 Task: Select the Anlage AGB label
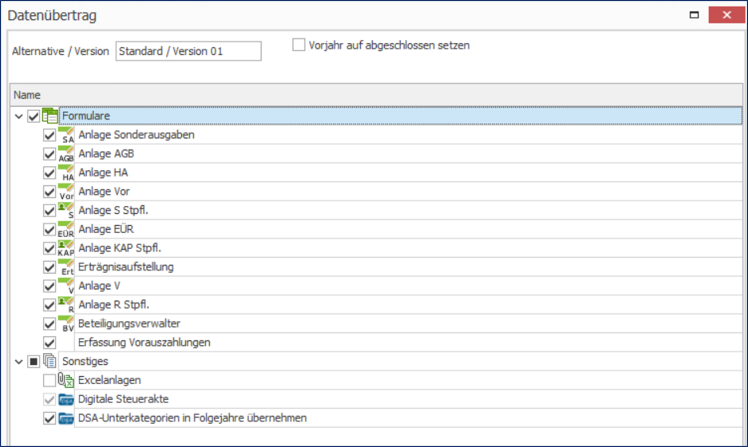tap(106, 154)
